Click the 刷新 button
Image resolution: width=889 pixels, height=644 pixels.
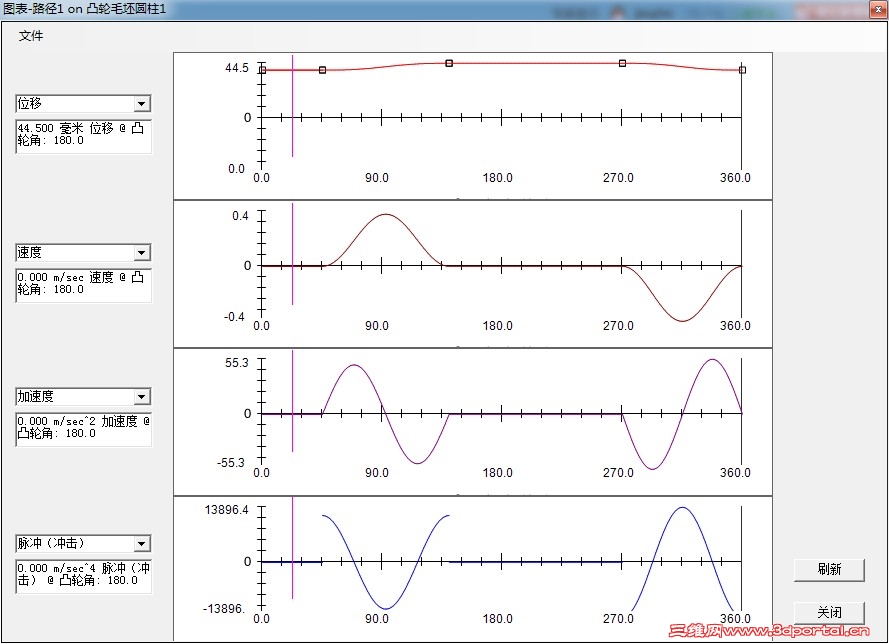pos(829,569)
